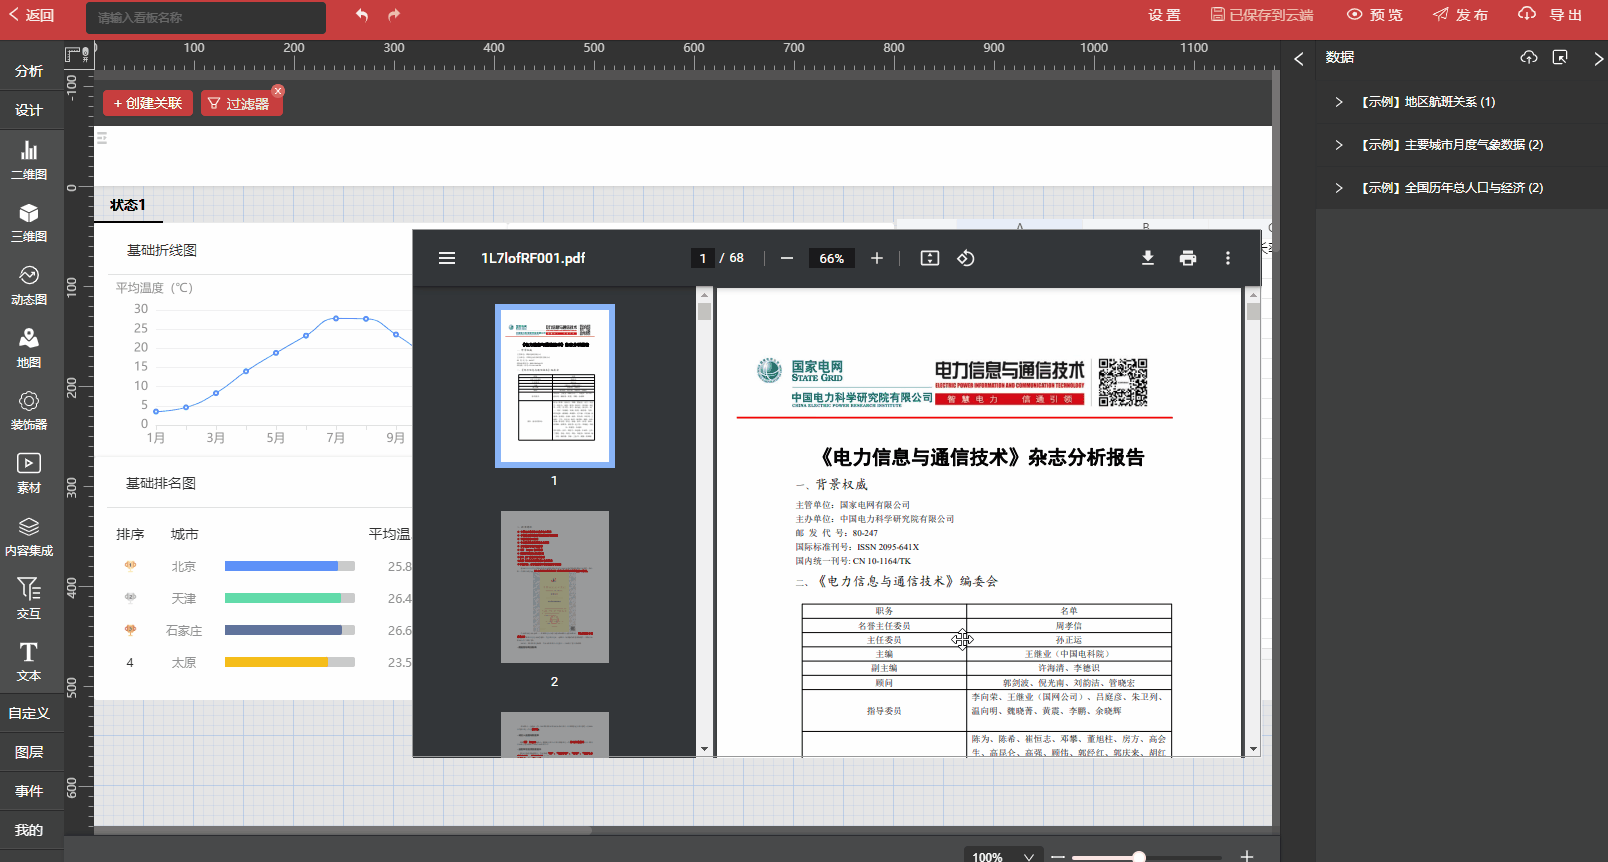
Task: Switch to the 设计 tab
Action: [29, 110]
